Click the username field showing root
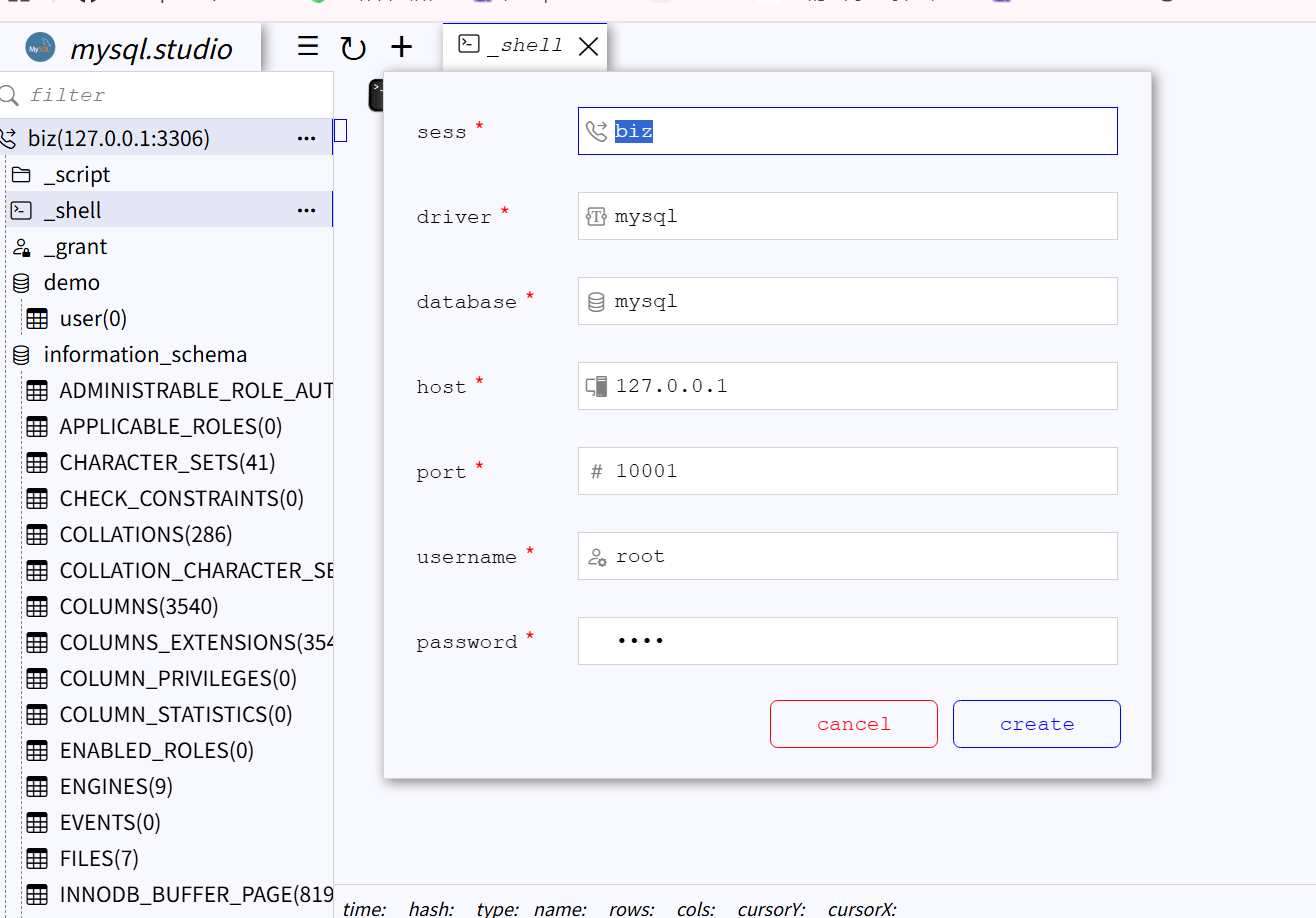The image size is (1316, 918). coord(847,556)
